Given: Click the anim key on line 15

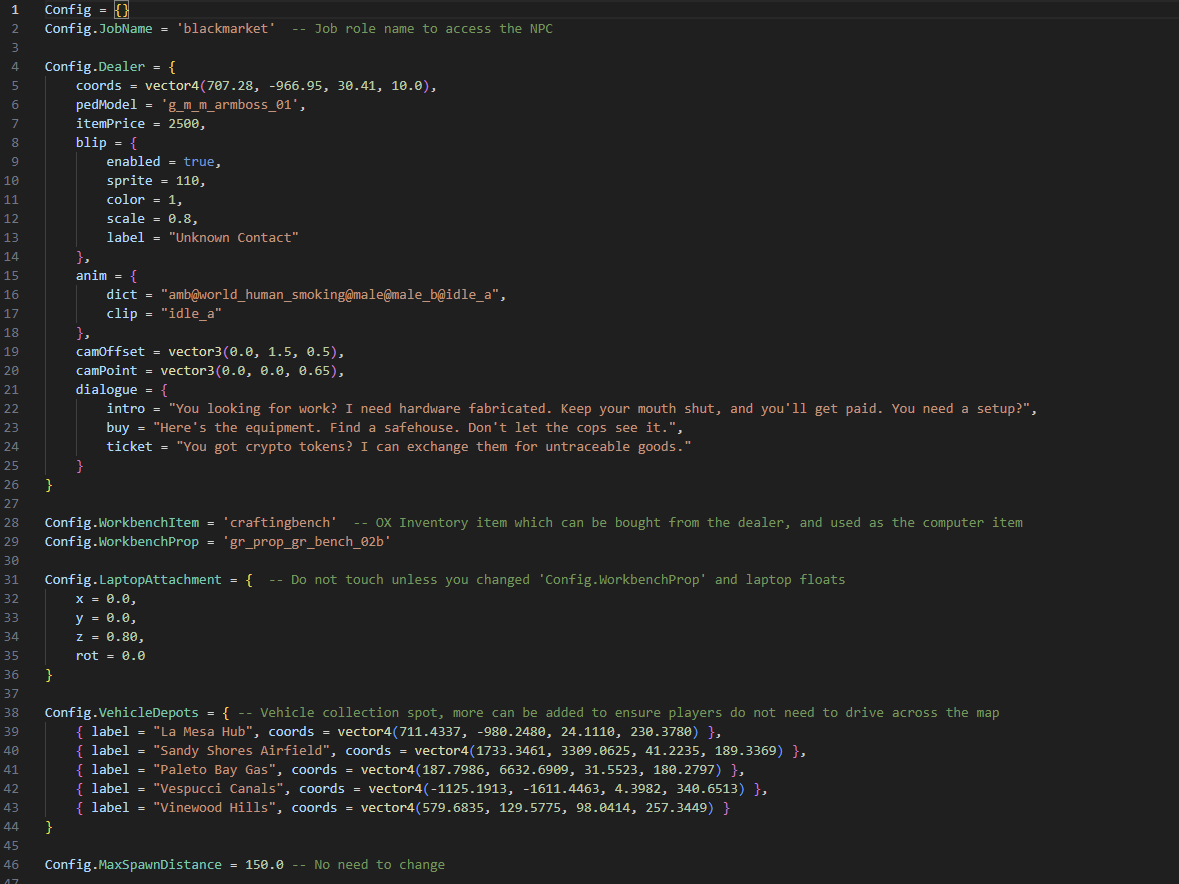Looking at the screenshot, I should coord(91,276).
